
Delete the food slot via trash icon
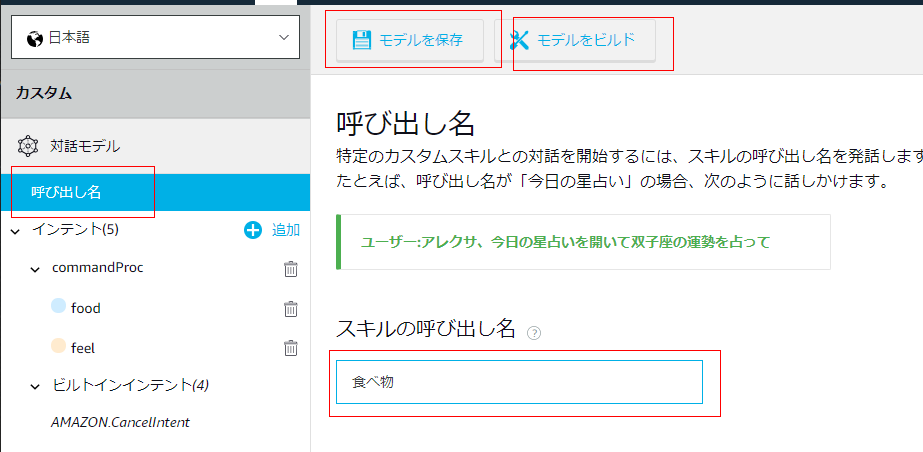pos(291,308)
